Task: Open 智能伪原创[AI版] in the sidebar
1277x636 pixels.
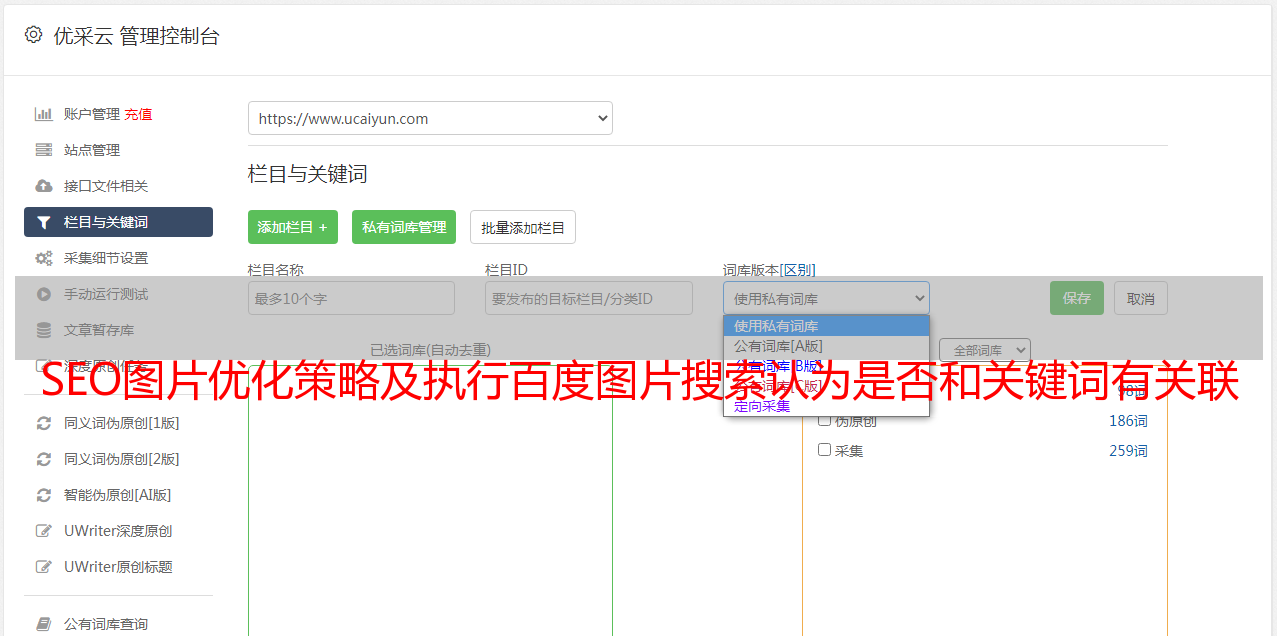Action: pyautogui.click(x=118, y=495)
